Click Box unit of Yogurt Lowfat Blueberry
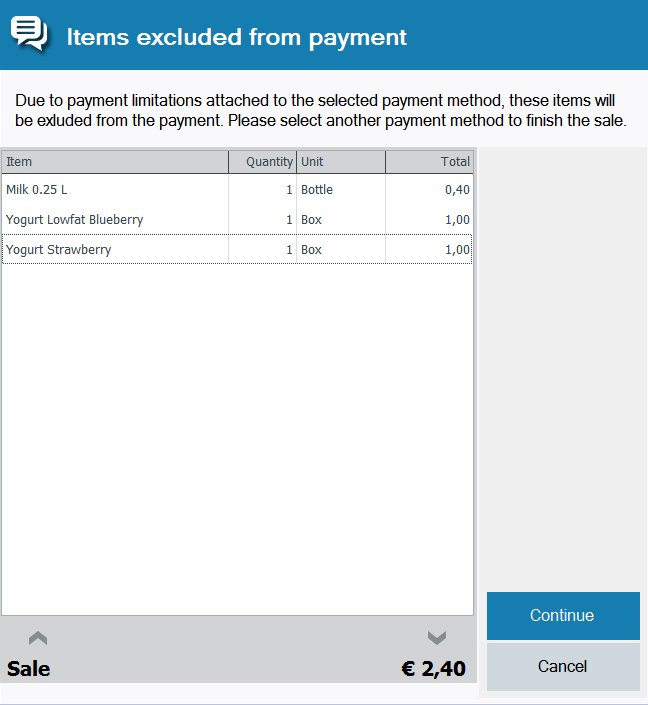This screenshot has height=705, width=648. click(311, 220)
